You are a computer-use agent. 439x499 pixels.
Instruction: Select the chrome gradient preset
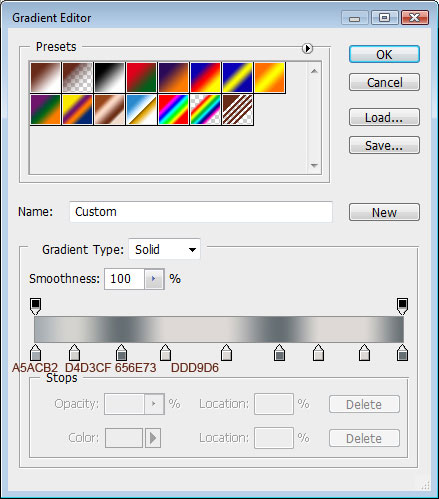141,110
